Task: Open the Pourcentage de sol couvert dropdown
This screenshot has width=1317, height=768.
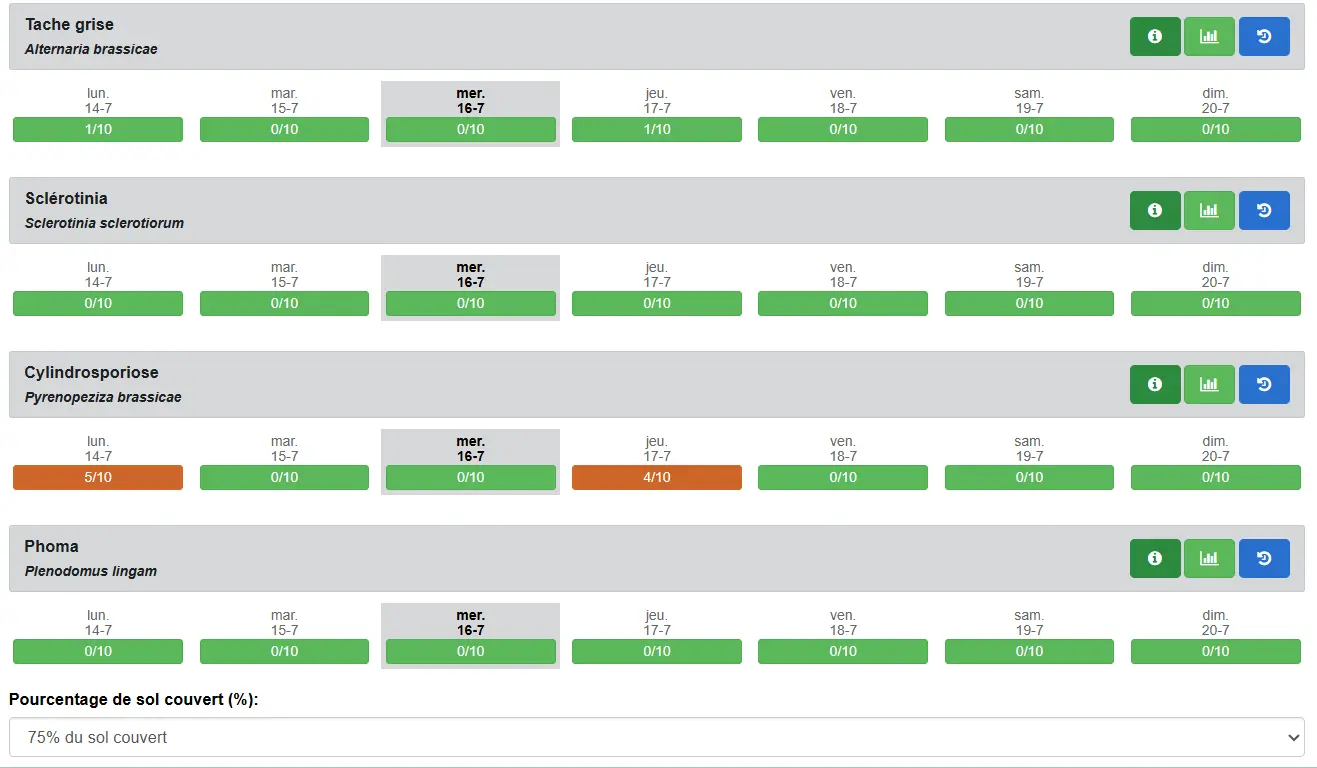Action: click(x=656, y=737)
